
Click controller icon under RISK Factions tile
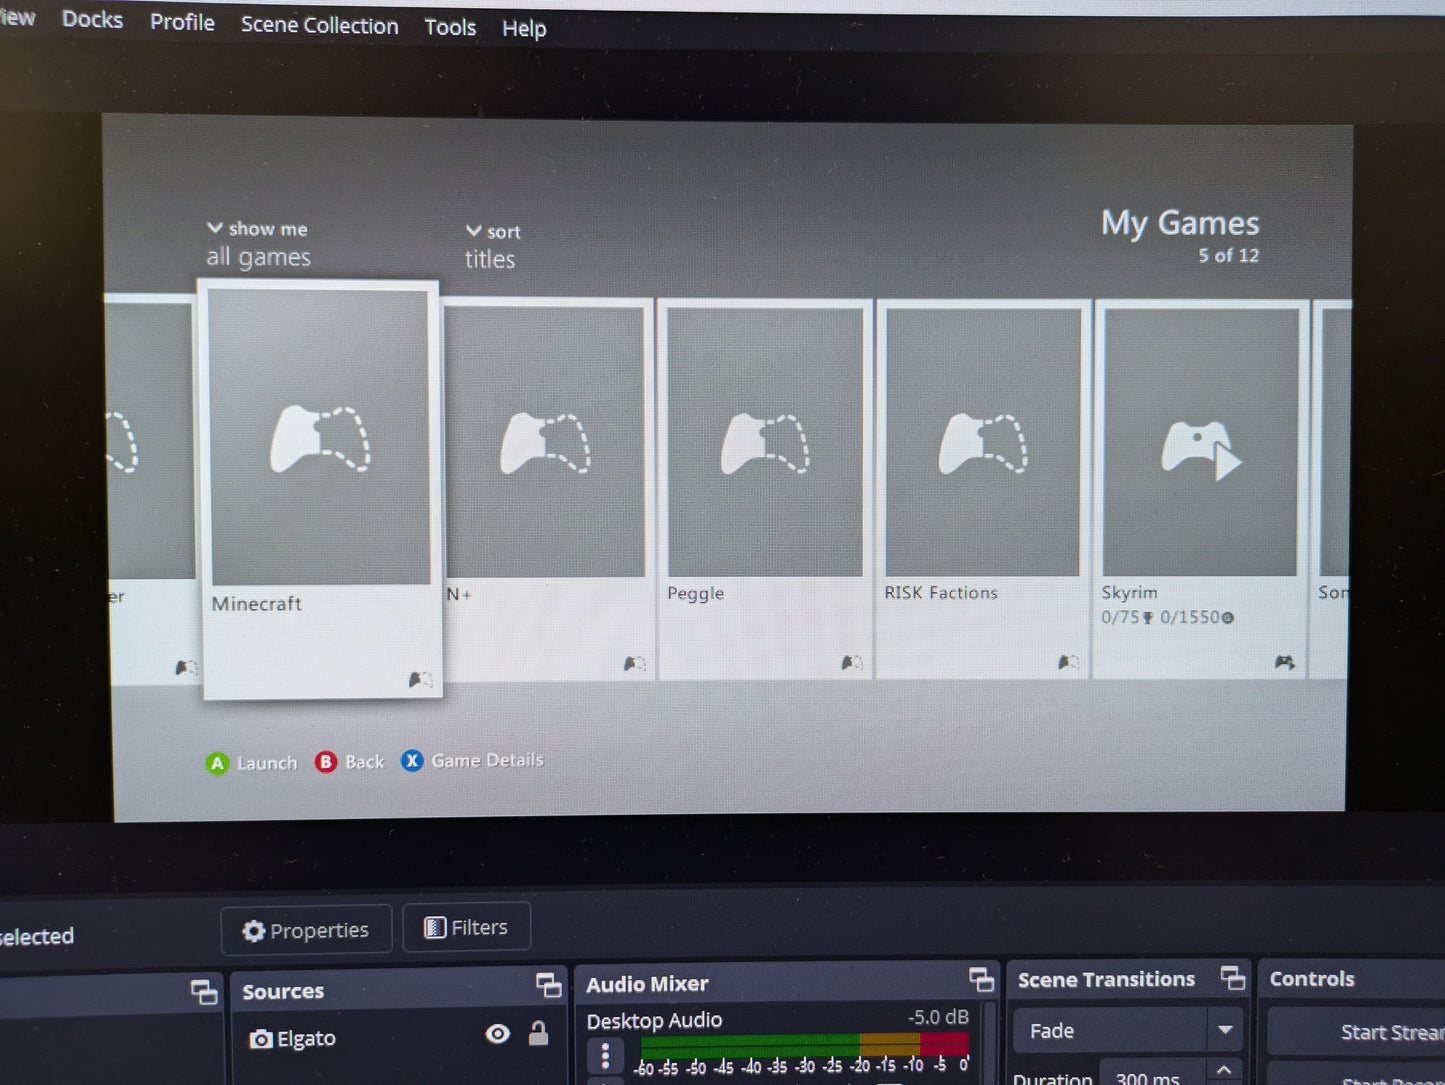1068,662
